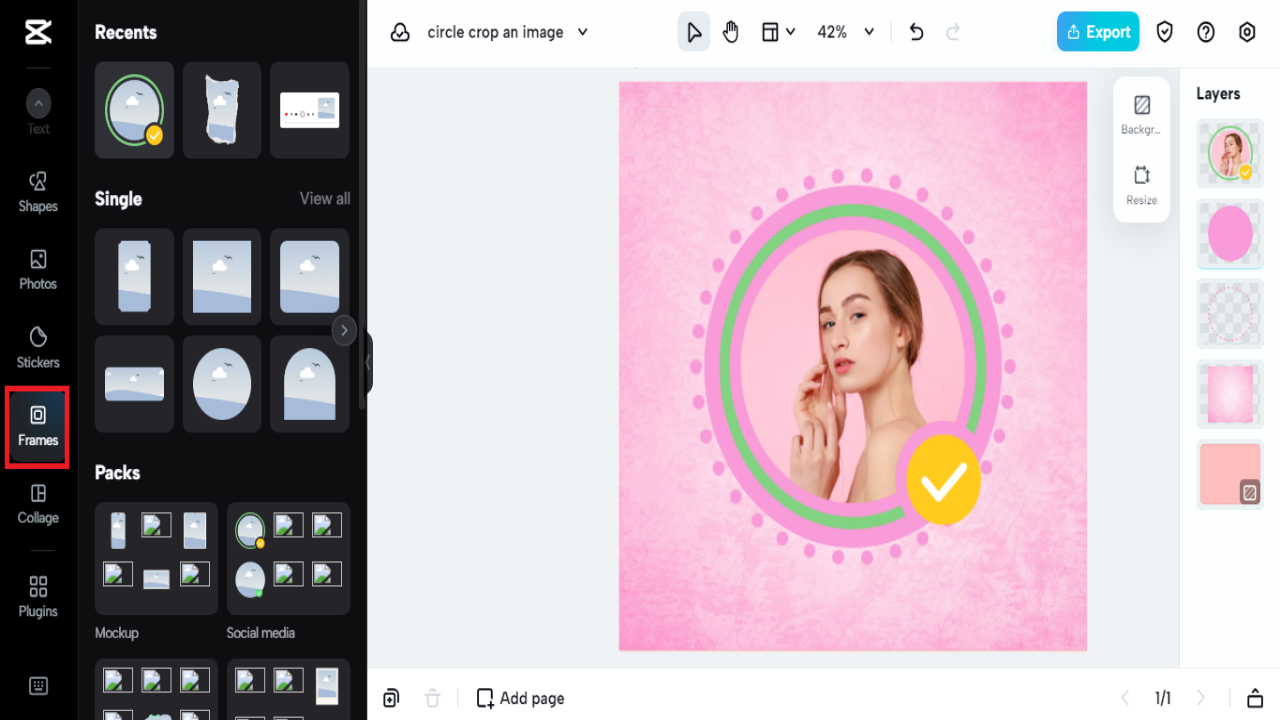Viewport: 1280px width, 720px height.
Task: Open the Plugins panel in sidebar
Action: coord(38,597)
